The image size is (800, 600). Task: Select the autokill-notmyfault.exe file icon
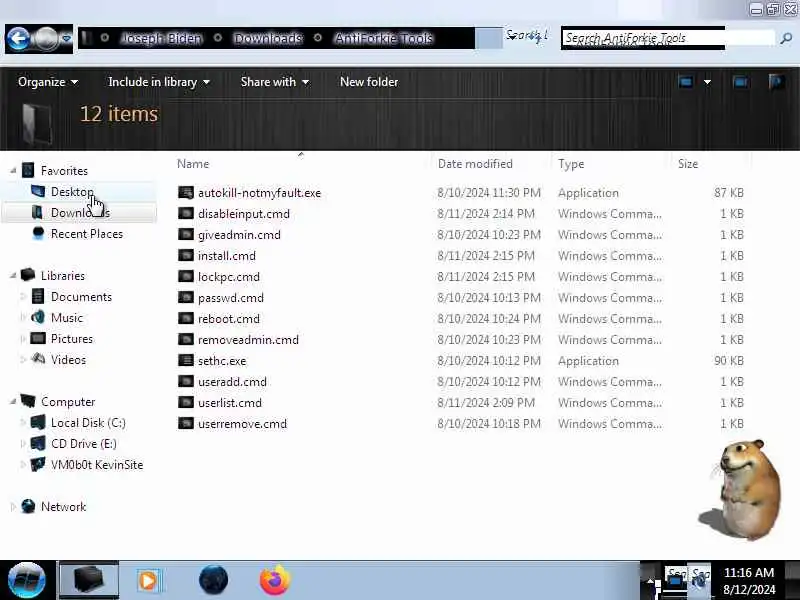(186, 192)
